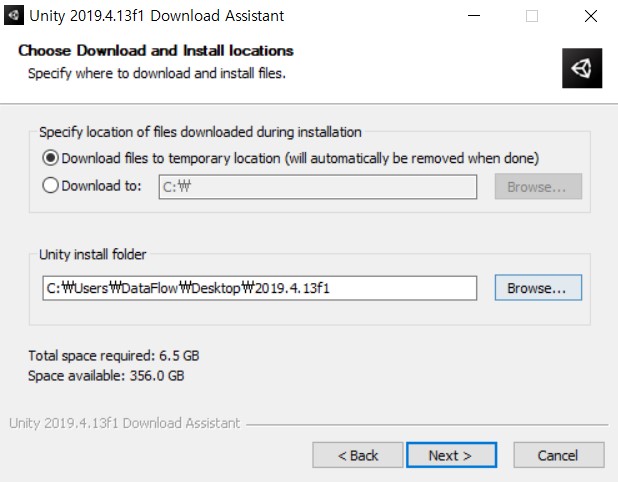Image resolution: width=618 pixels, height=482 pixels.
Task: Go back with the Back button
Action: click(x=358, y=455)
